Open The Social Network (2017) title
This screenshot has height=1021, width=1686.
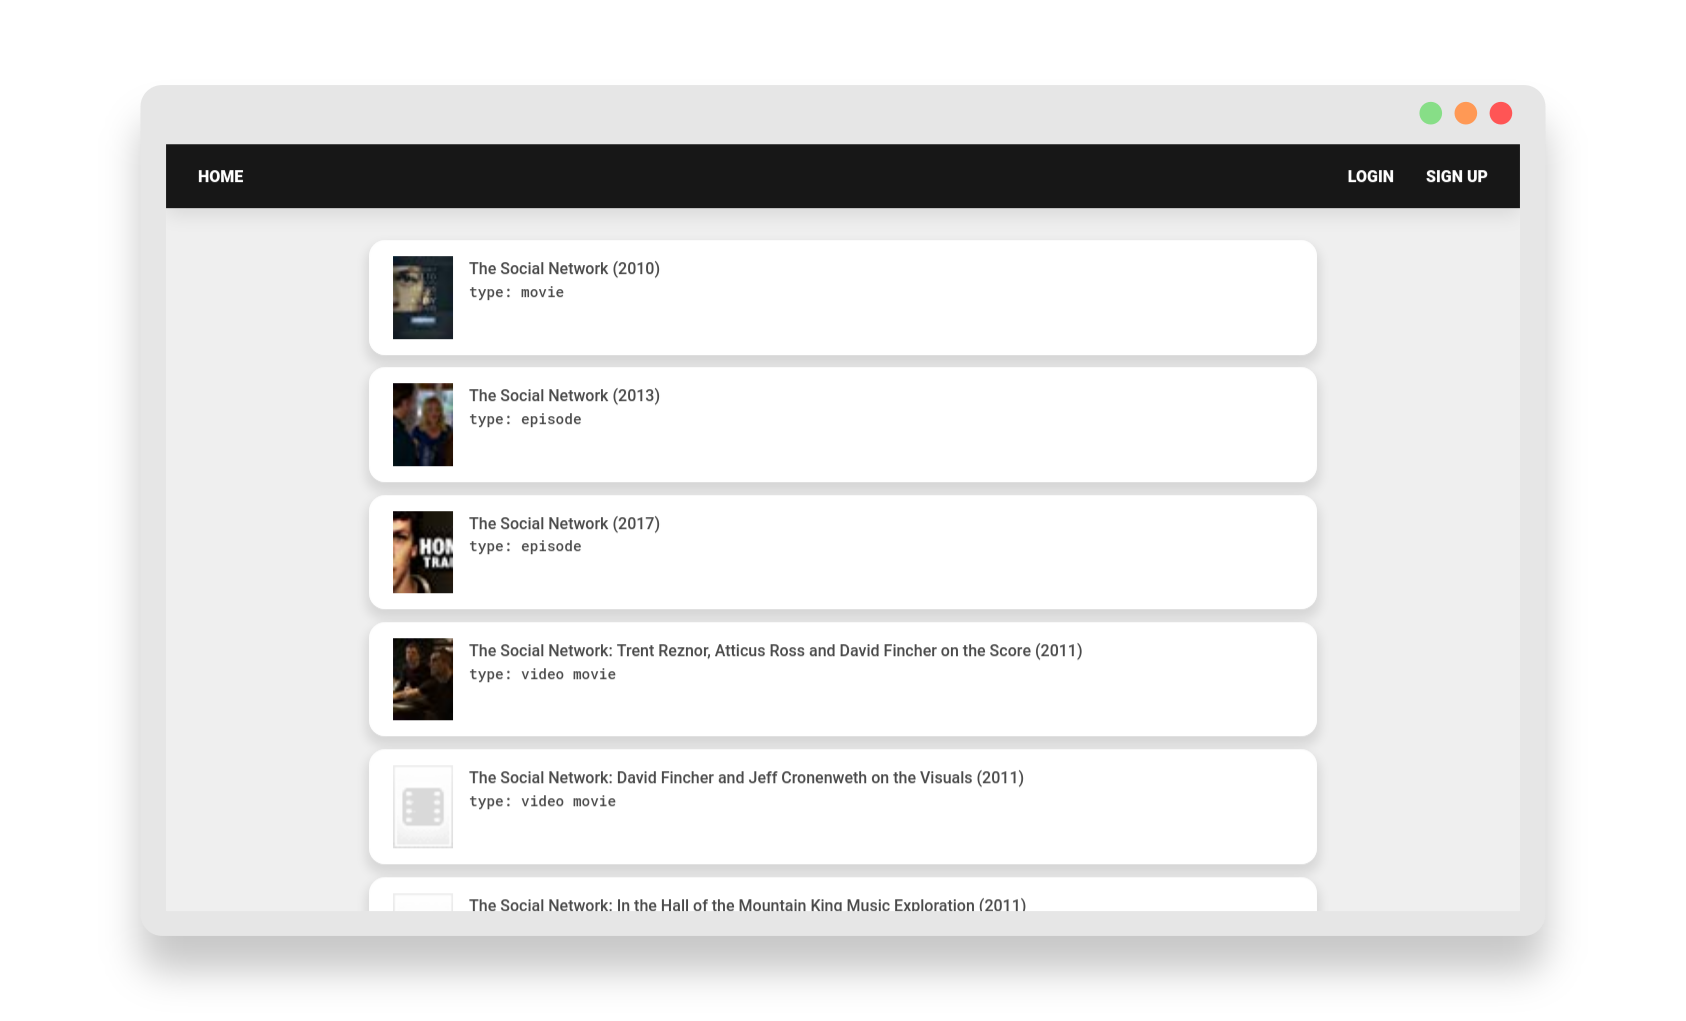click(564, 523)
